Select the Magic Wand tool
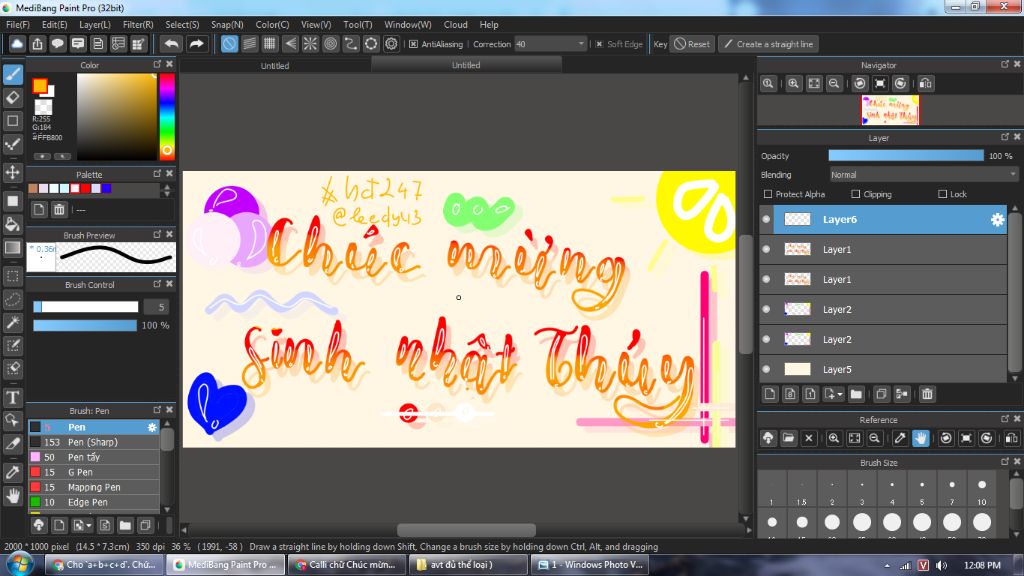This screenshot has height=576, width=1024. point(12,323)
